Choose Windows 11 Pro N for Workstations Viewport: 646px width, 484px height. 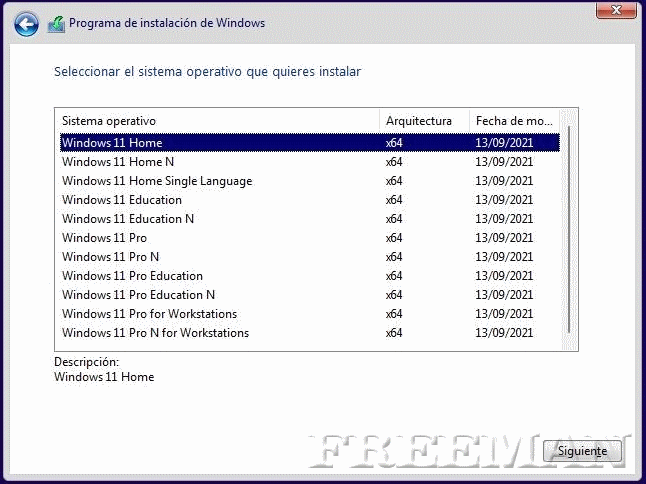310,332
